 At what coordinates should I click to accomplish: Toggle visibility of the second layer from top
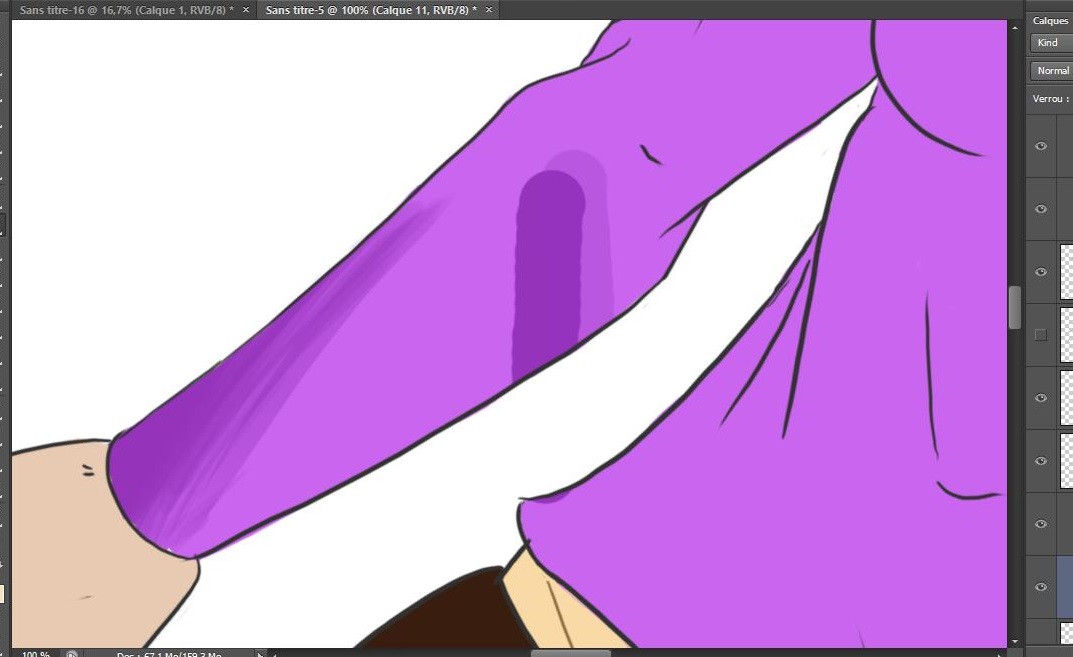coord(1041,209)
